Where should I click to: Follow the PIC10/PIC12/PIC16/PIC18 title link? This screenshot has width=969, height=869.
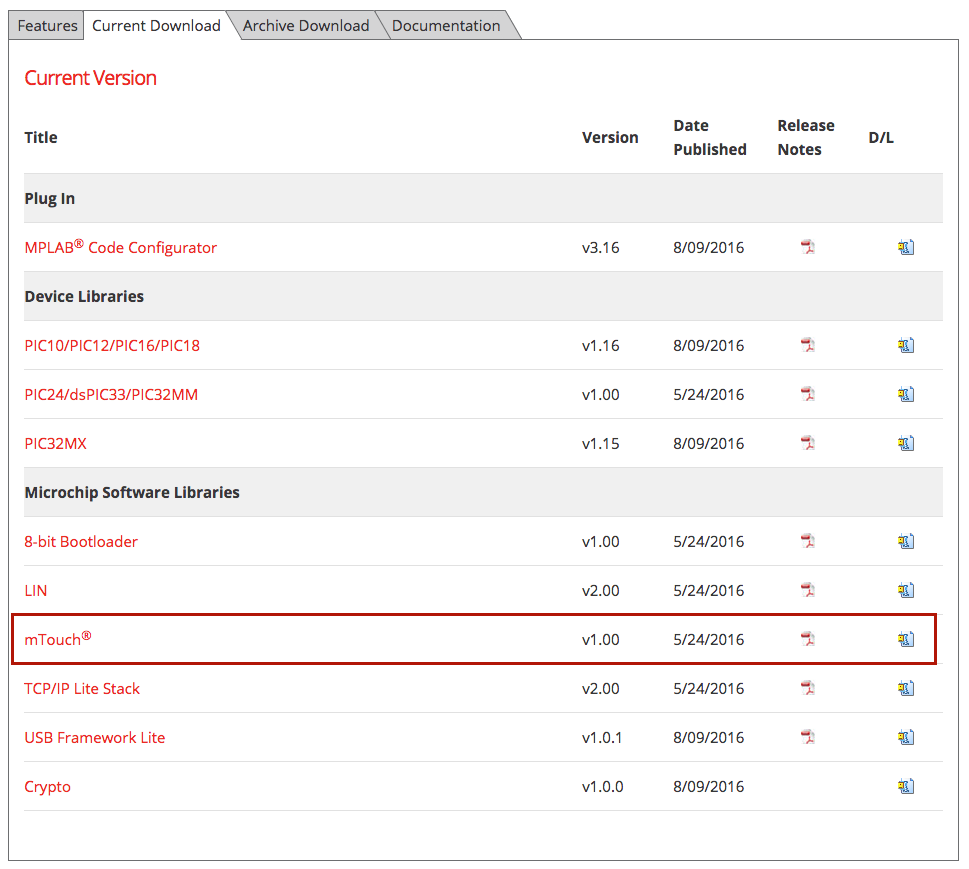click(112, 346)
